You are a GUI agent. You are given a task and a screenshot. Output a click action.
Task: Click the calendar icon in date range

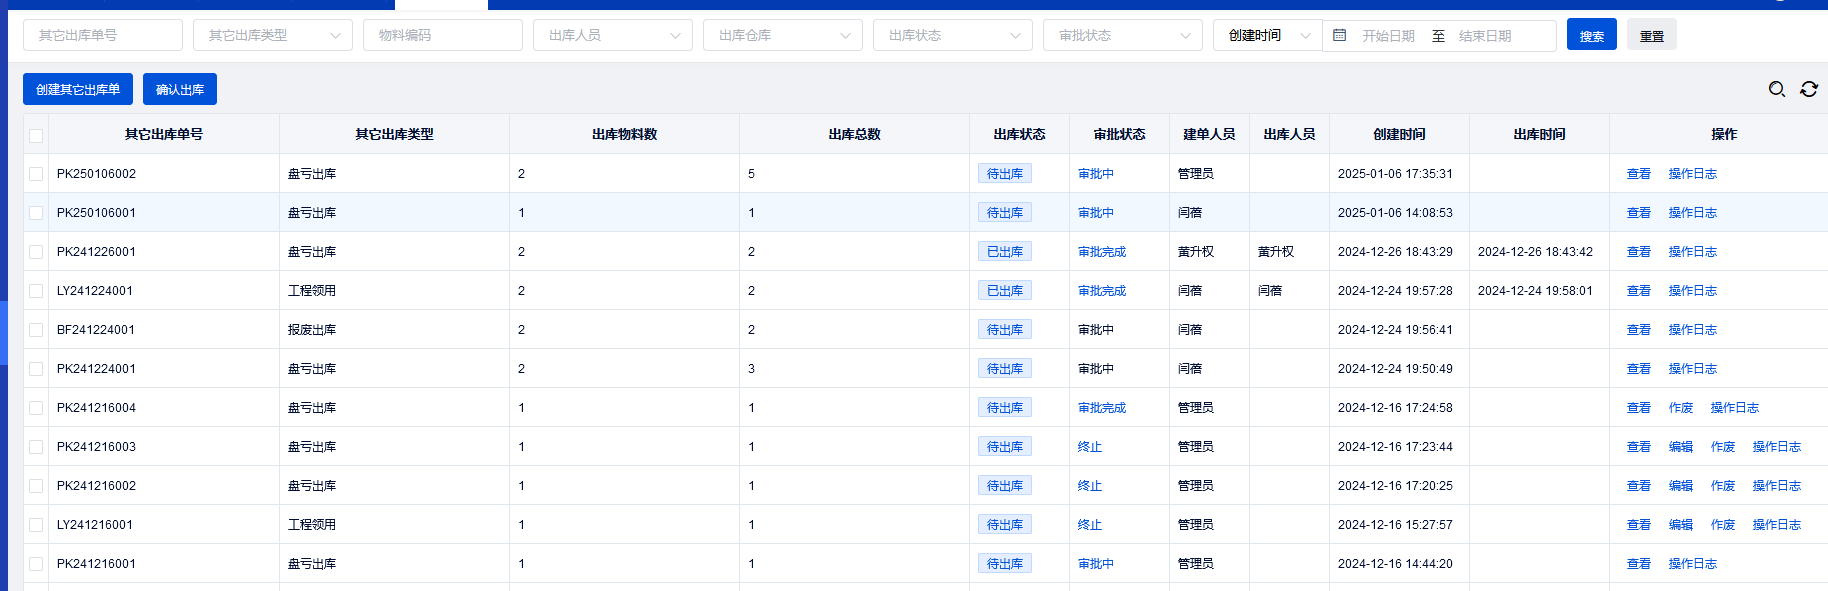pos(1340,35)
